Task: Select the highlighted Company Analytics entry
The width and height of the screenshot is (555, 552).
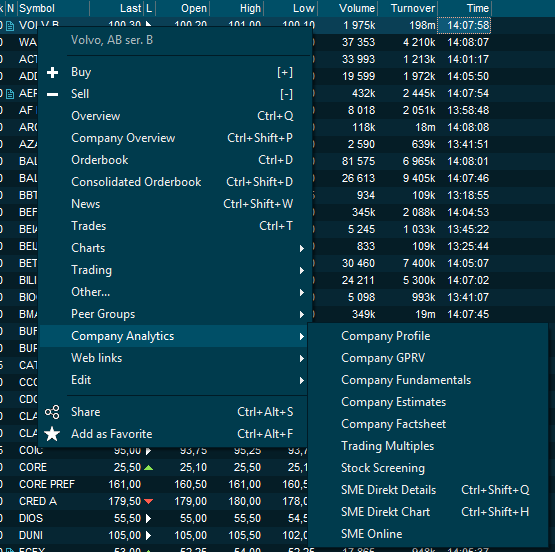Action: pyautogui.click(x=172, y=336)
